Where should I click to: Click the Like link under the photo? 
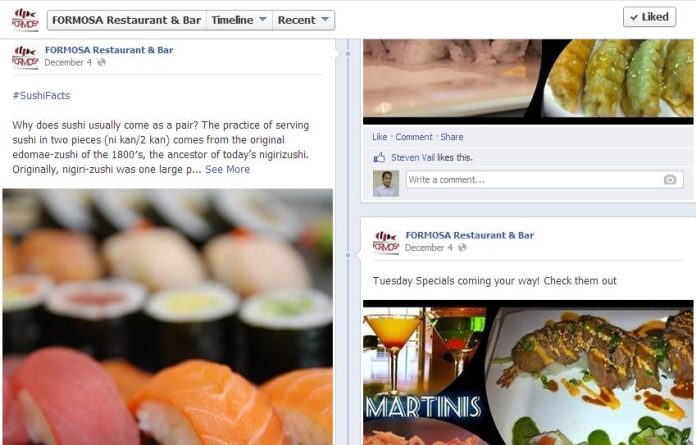point(380,137)
